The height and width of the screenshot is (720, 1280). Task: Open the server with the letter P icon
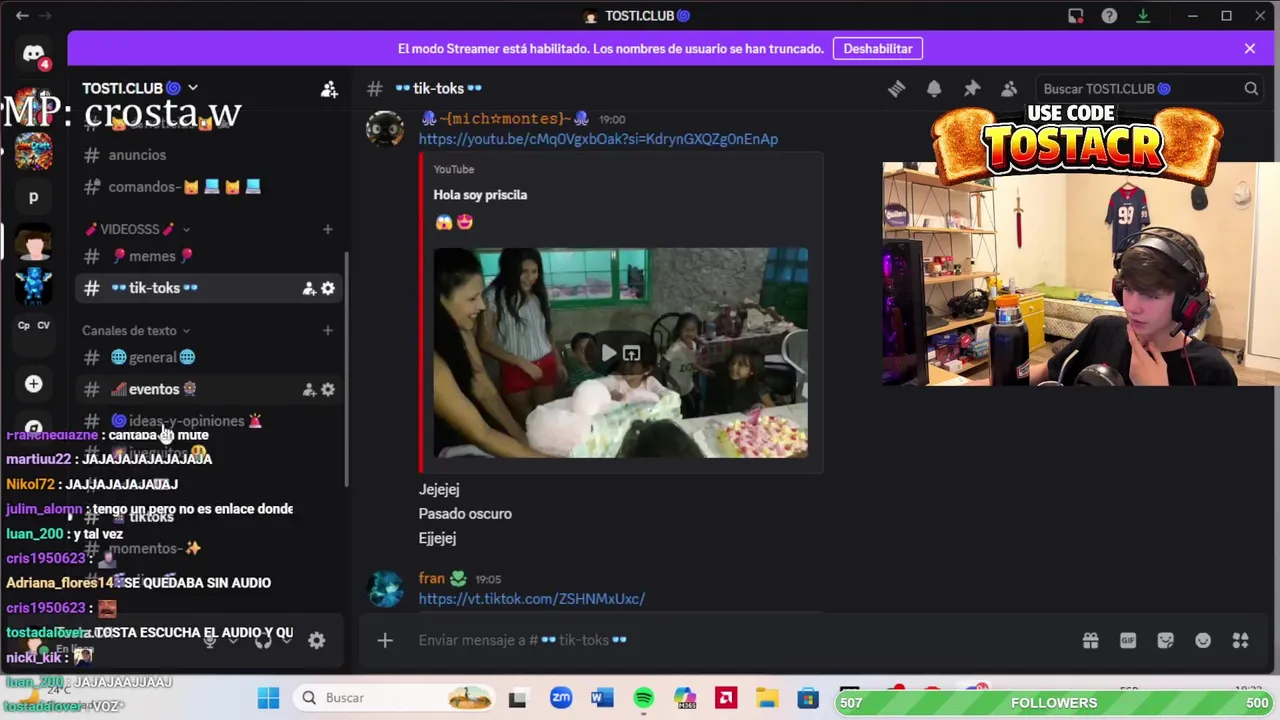[33, 197]
